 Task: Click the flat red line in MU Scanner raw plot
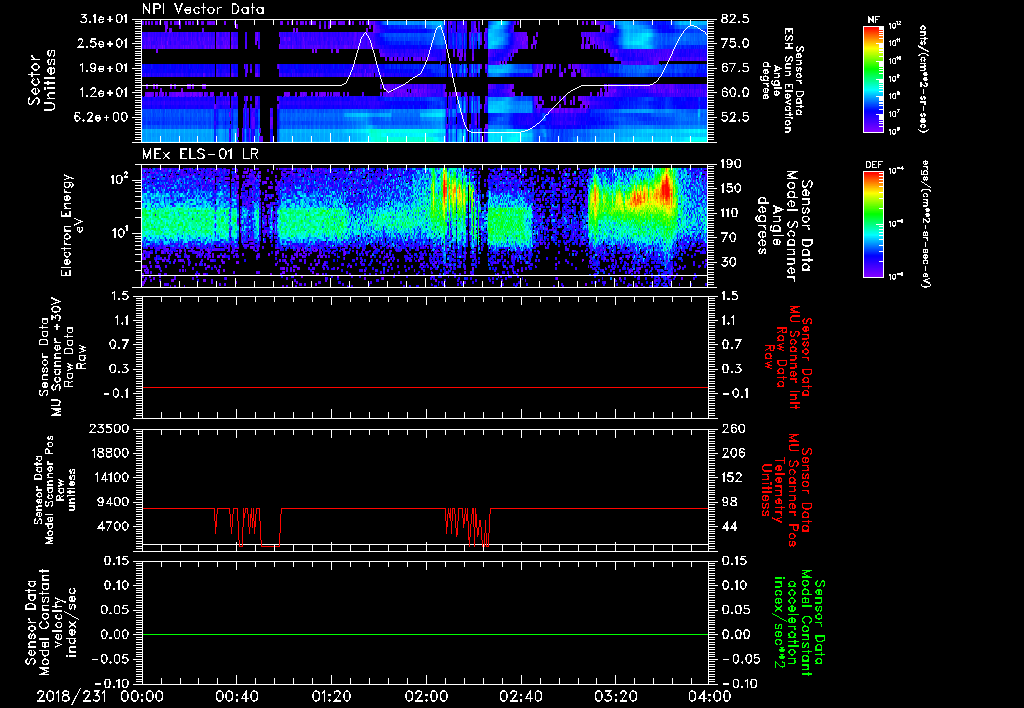click(424, 387)
